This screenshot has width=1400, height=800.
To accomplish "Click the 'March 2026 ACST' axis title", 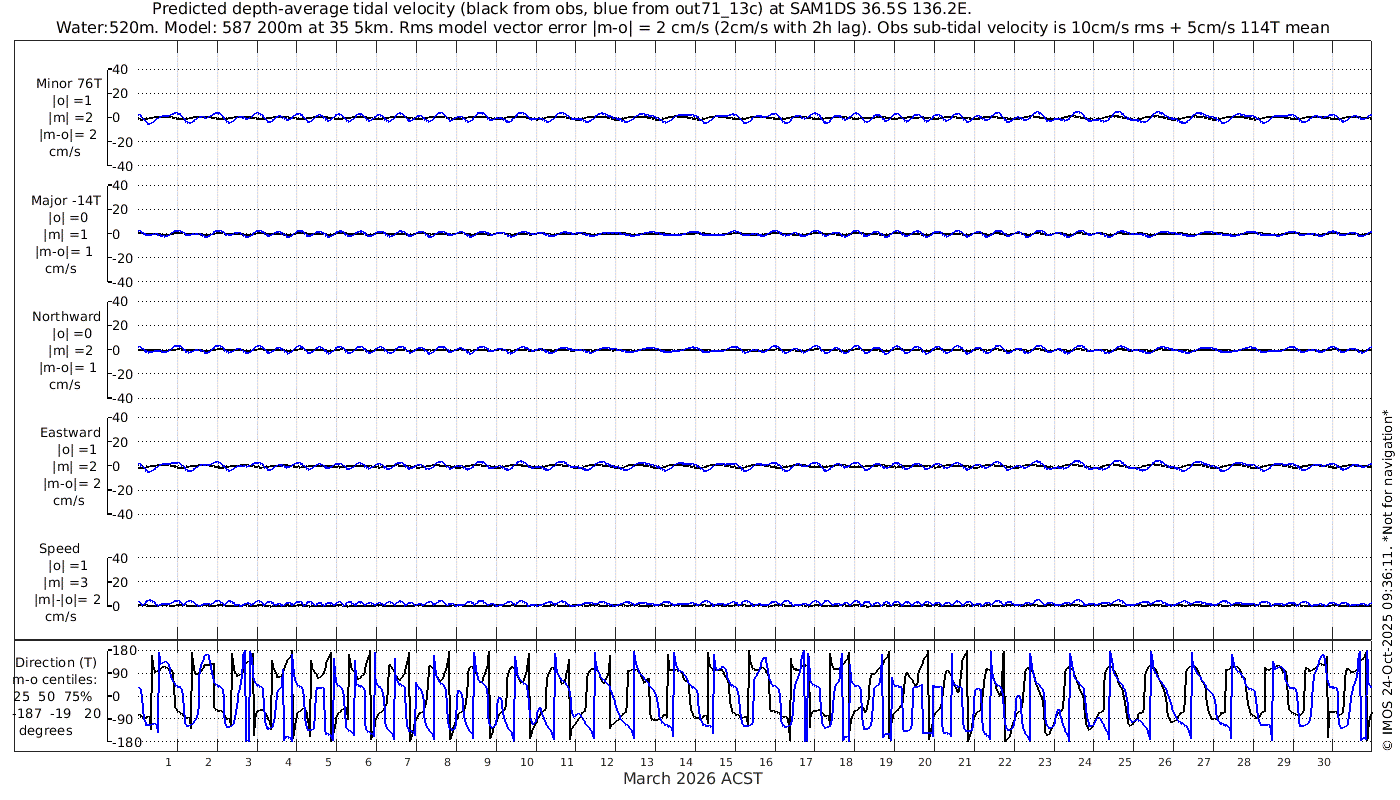I will 693,779.
